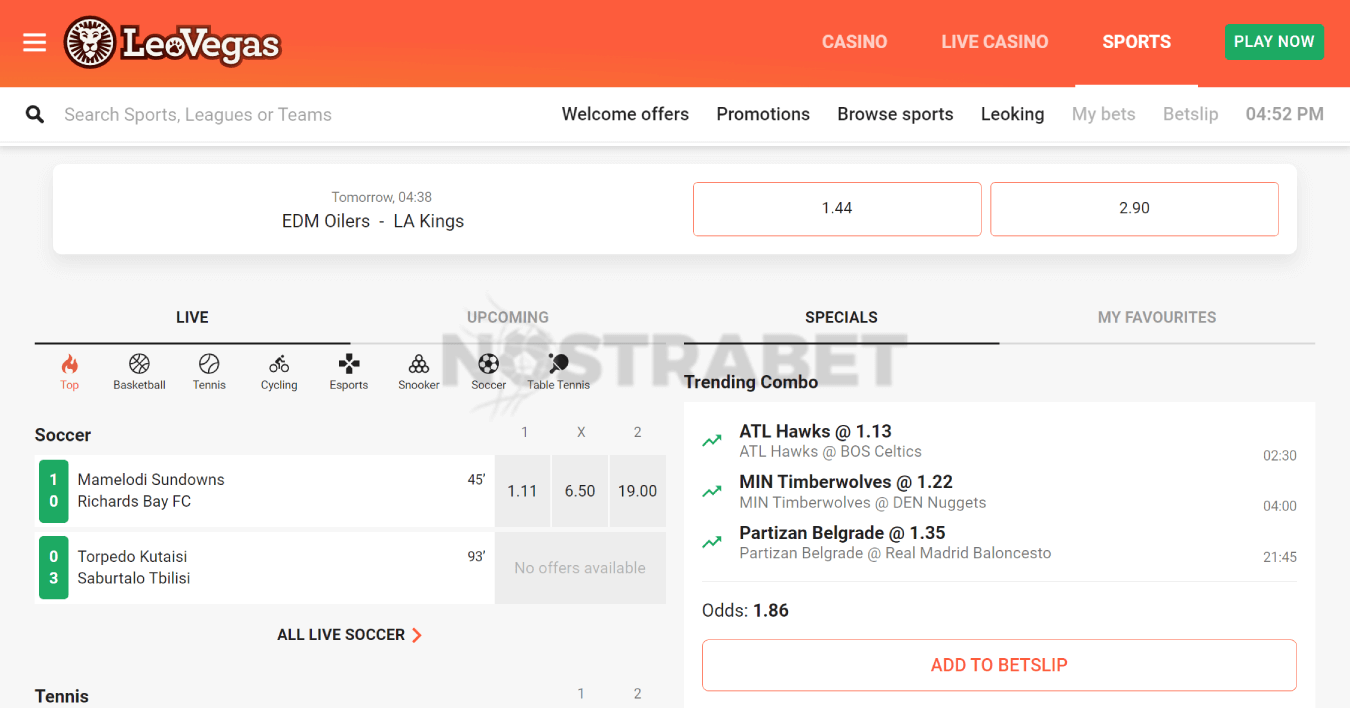Click the search sports input field
This screenshot has height=708, width=1350.
click(x=198, y=115)
